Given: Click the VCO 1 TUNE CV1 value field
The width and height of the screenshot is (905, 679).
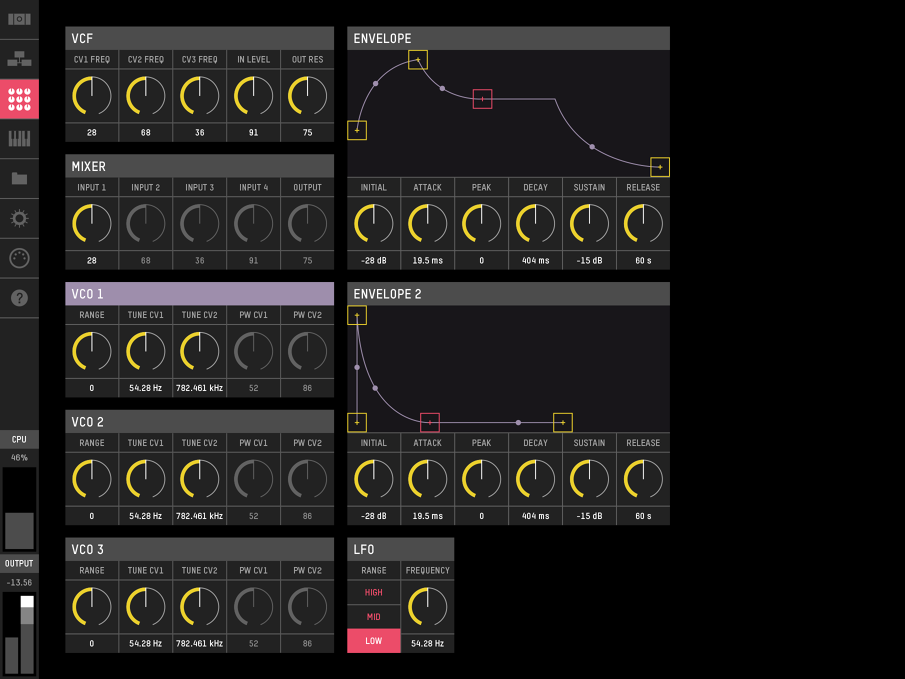Looking at the screenshot, I should pyautogui.click(x=146, y=388).
